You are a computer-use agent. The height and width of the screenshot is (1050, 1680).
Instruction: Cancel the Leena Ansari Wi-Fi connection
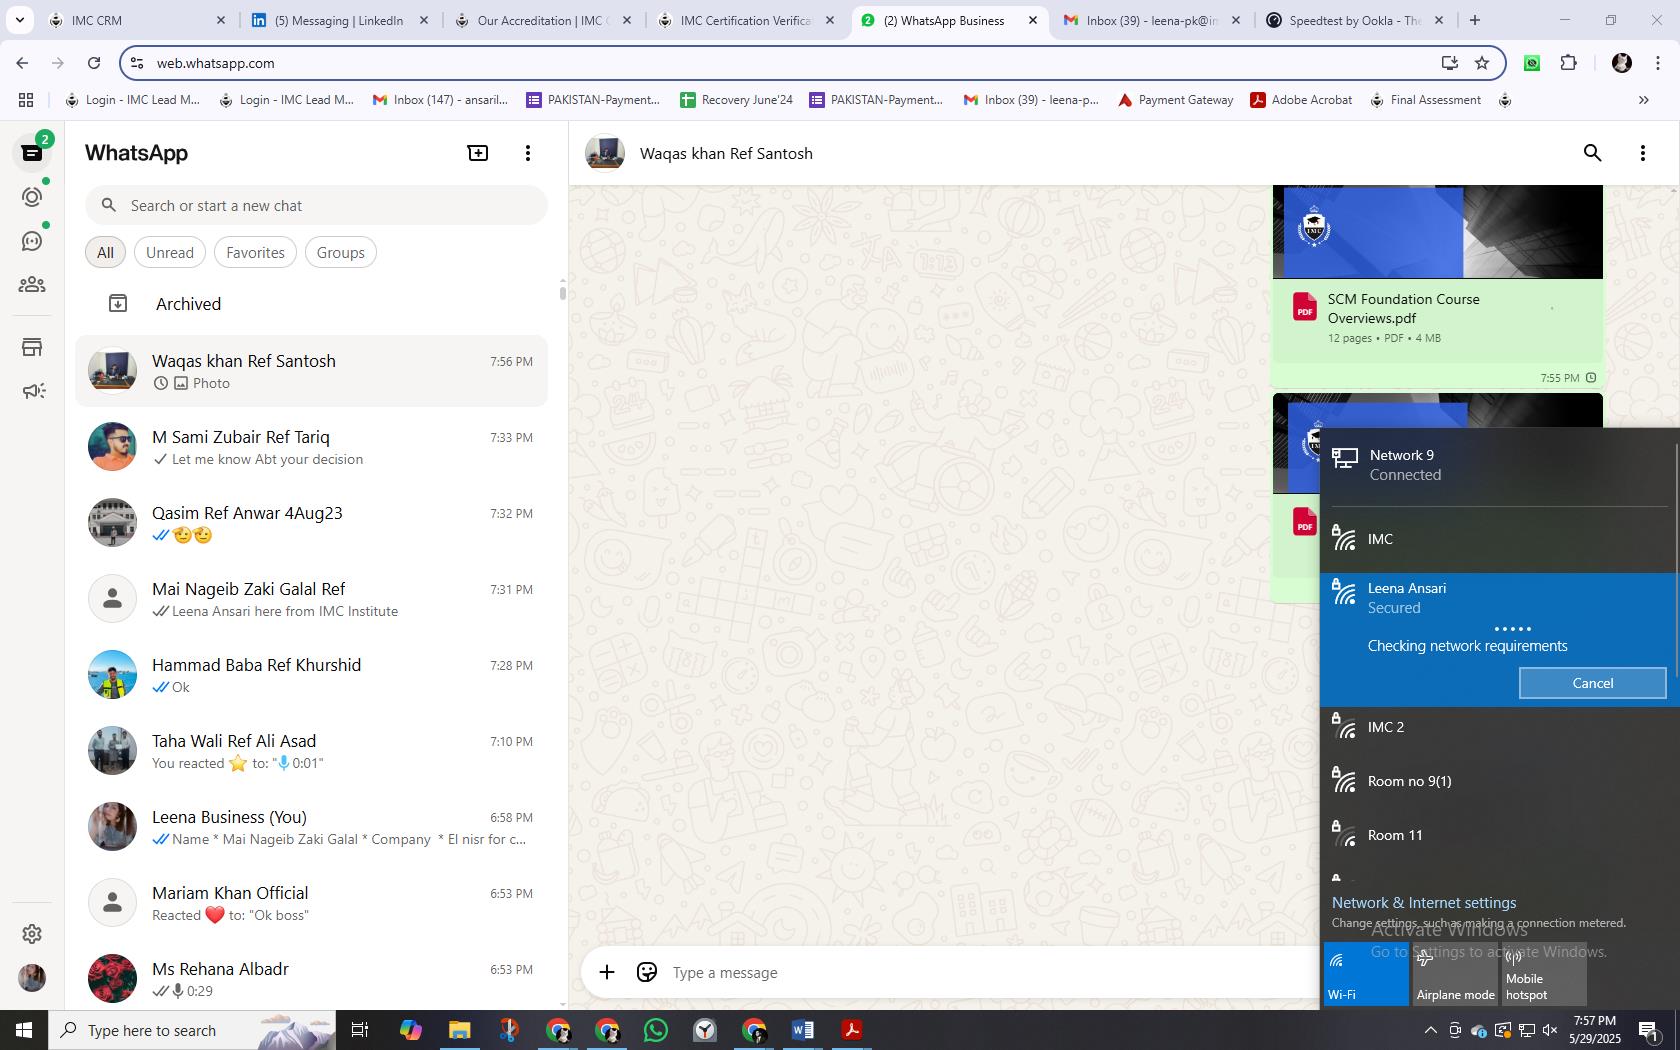click(1592, 683)
